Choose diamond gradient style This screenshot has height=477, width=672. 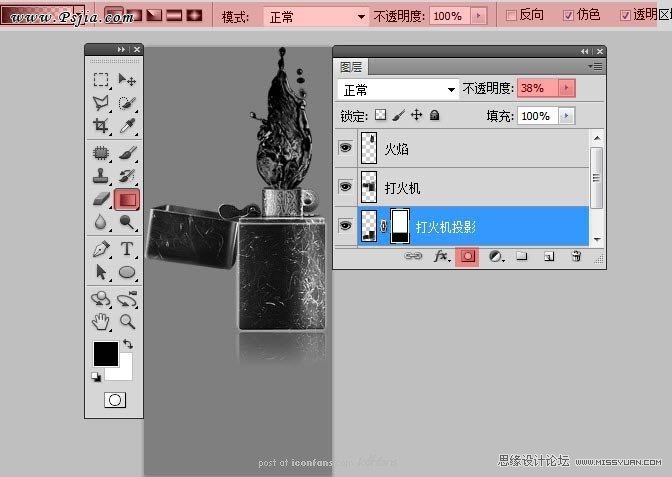[195, 15]
